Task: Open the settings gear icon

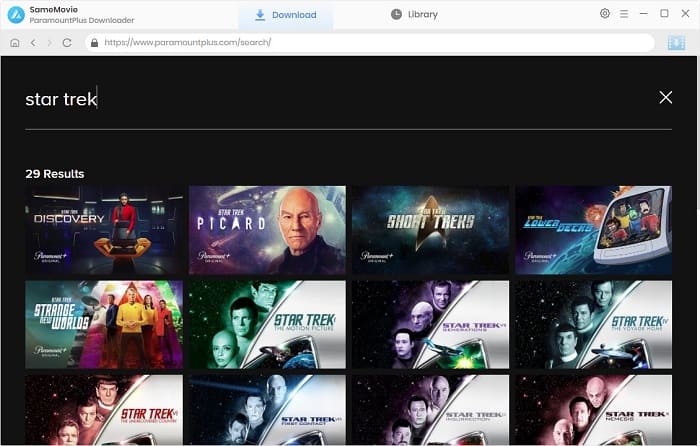Action: pos(604,13)
